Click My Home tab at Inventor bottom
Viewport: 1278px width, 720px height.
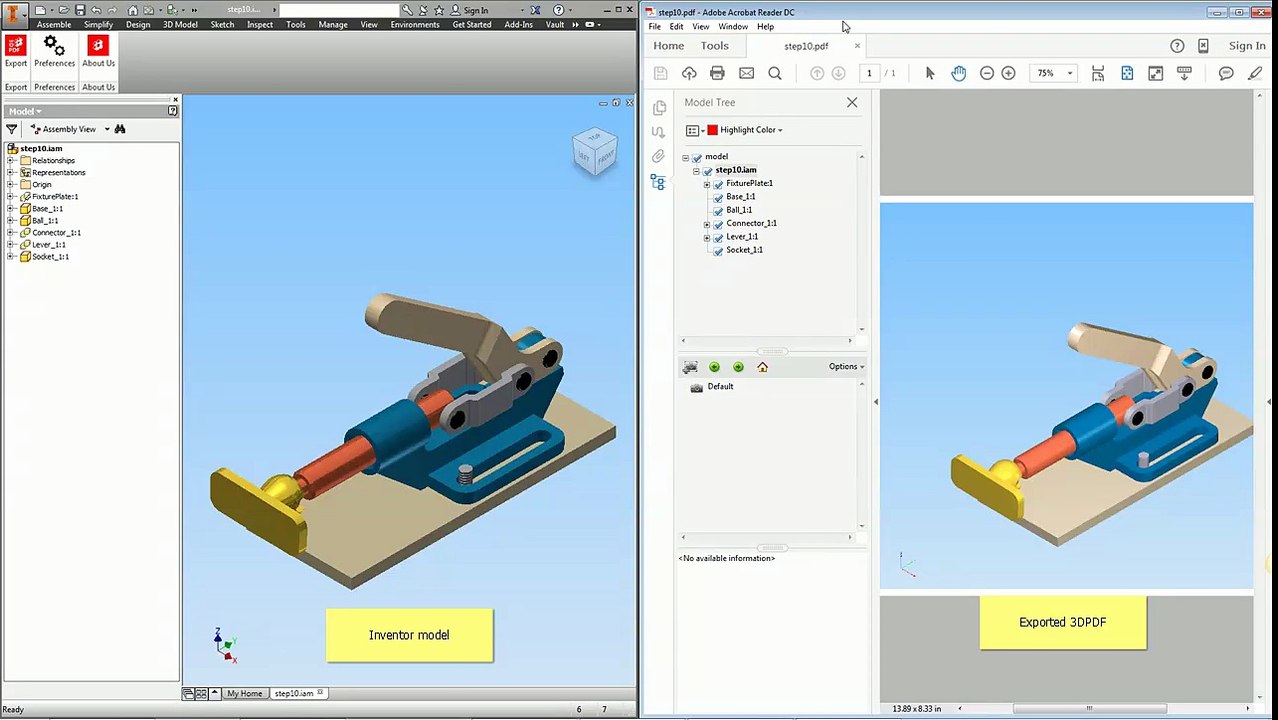(244, 693)
